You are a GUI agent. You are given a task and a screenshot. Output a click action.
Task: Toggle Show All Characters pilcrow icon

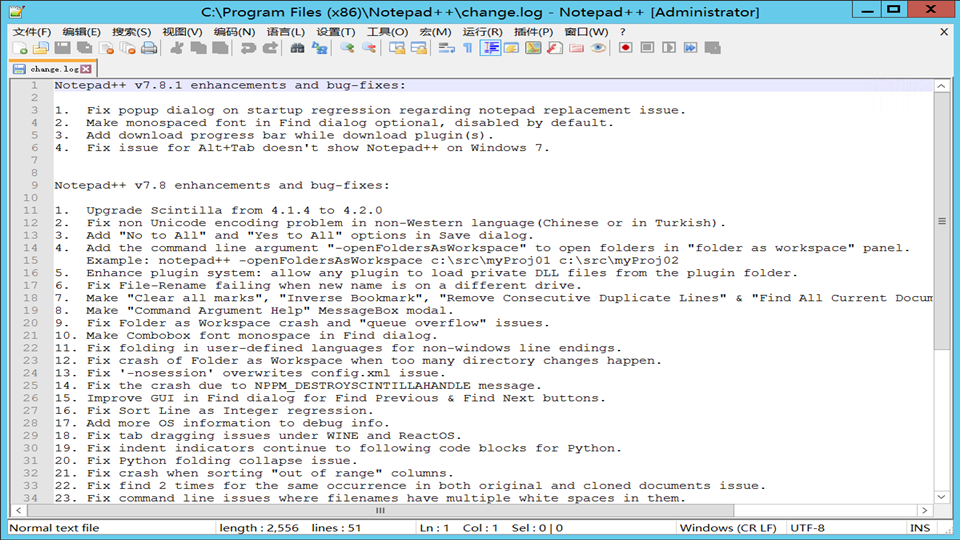click(x=467, y=48)
